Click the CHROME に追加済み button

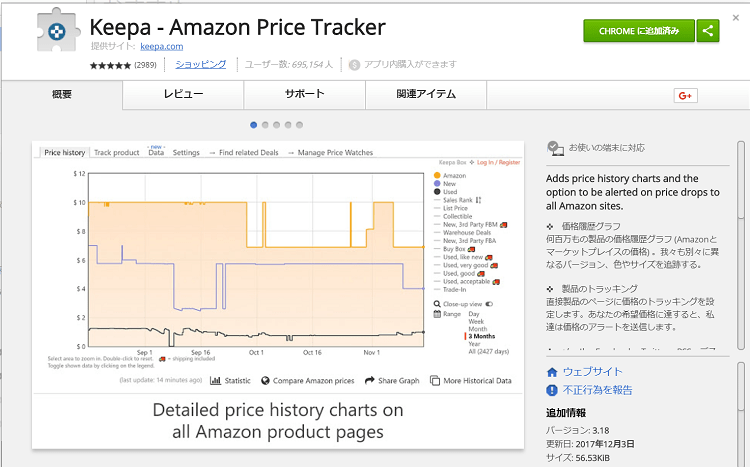point(638,31)
